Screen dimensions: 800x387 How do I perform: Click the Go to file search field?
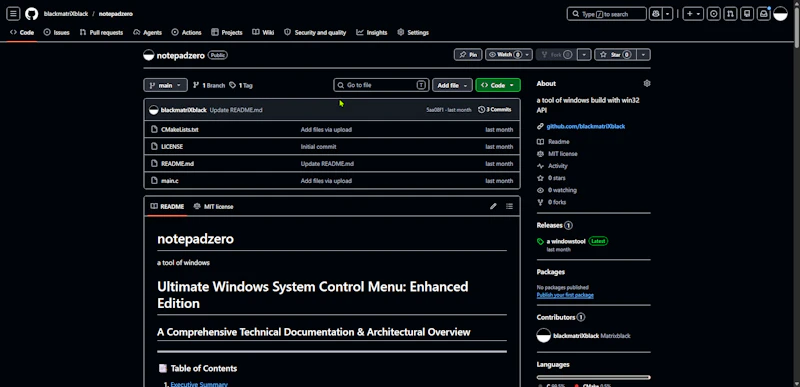coord(381,85)
